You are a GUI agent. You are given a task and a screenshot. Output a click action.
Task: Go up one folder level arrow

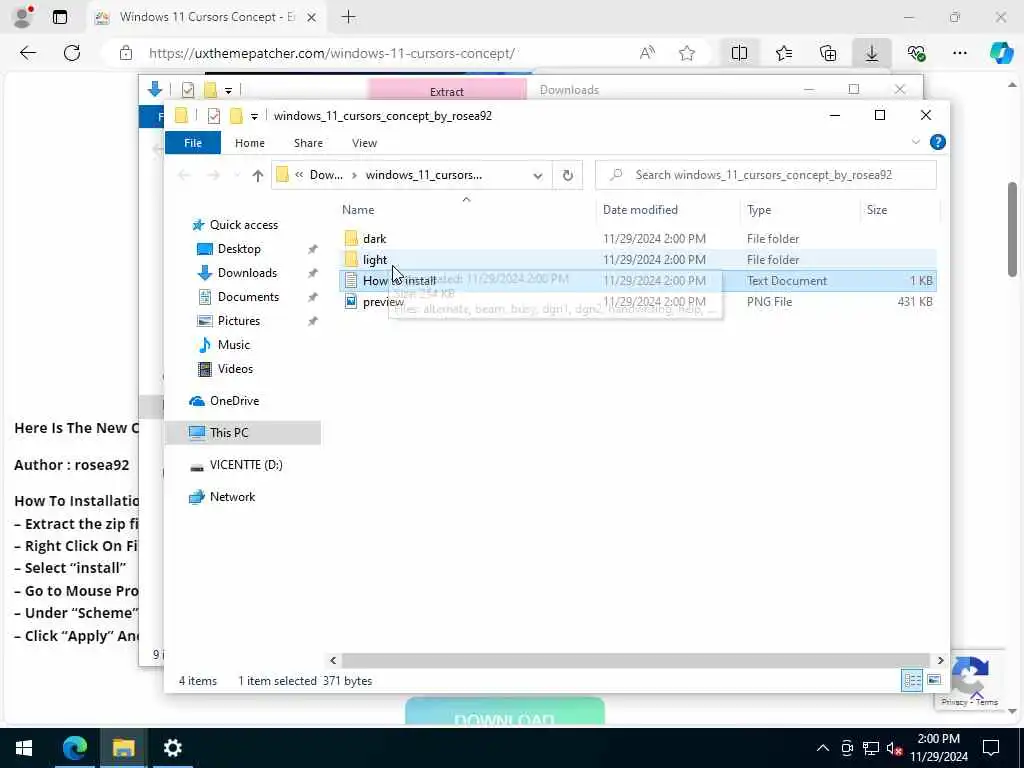257,175
